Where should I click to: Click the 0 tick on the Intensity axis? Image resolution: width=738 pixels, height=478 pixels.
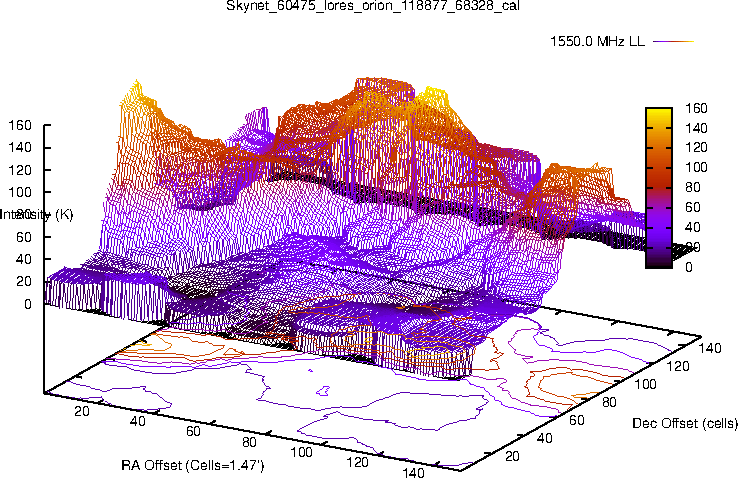click(x=28, y=304)
